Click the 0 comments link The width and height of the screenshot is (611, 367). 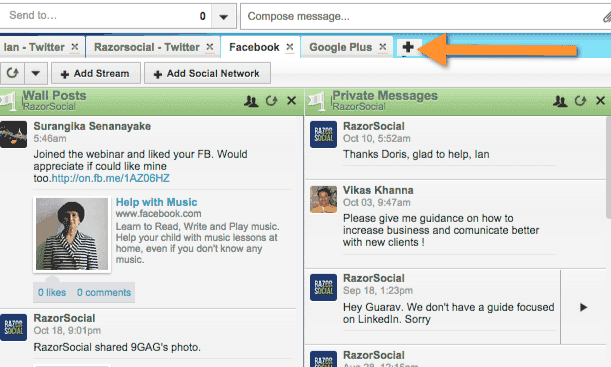tap(104, 293)
